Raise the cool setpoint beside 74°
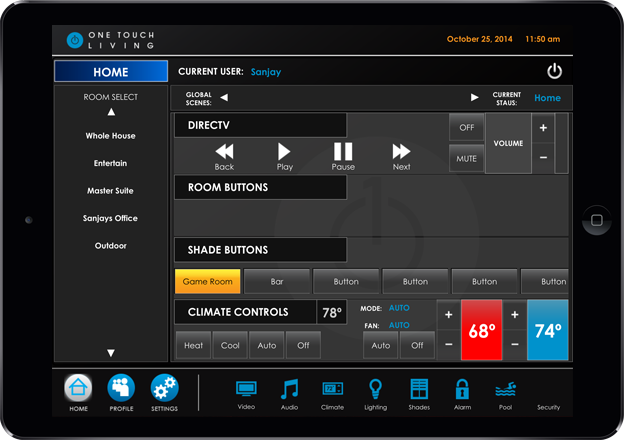The height and width of the screenshot is (440, 624). coord(515,315)
